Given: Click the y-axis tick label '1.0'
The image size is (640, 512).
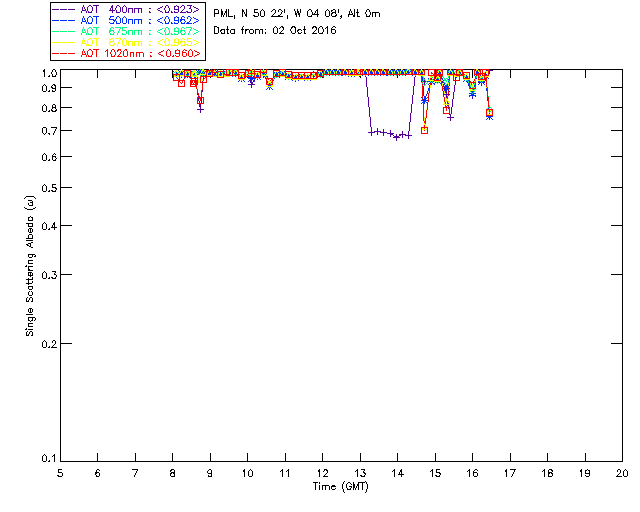Looking at the screenshot, I should point(49,73).
